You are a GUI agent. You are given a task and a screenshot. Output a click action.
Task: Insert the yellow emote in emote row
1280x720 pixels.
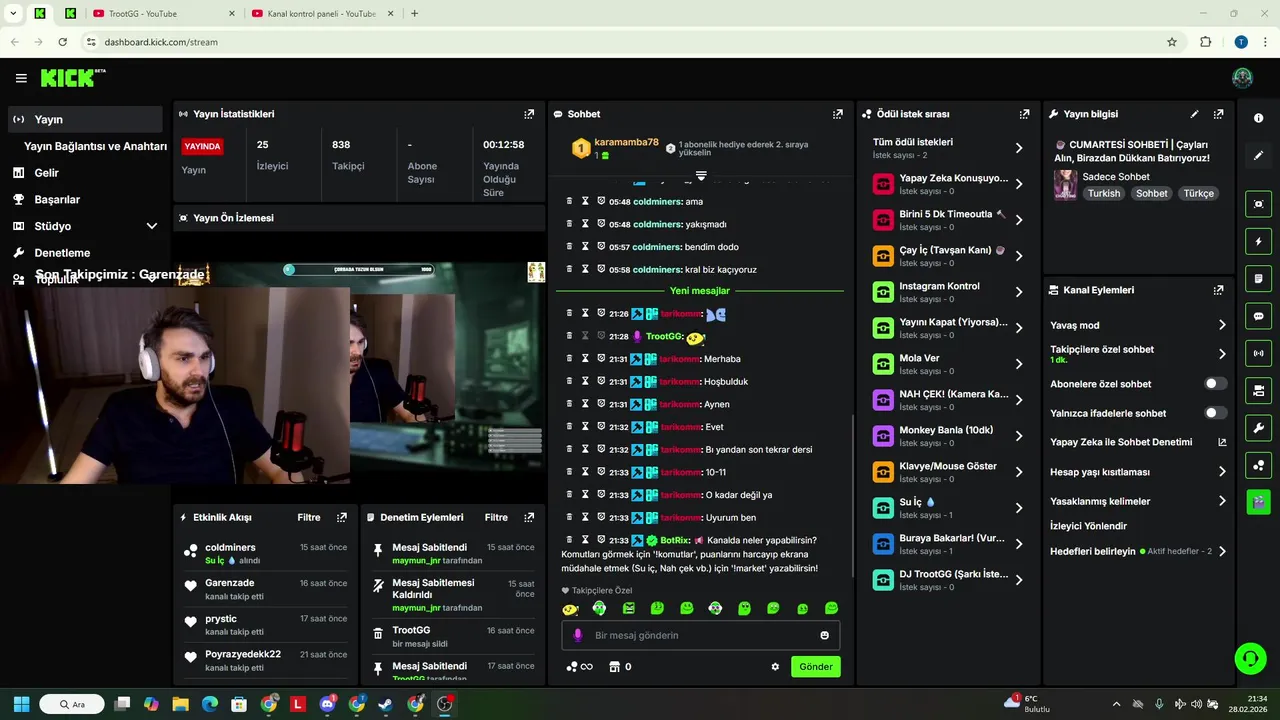pyautogui.click(x=570, y=608)
